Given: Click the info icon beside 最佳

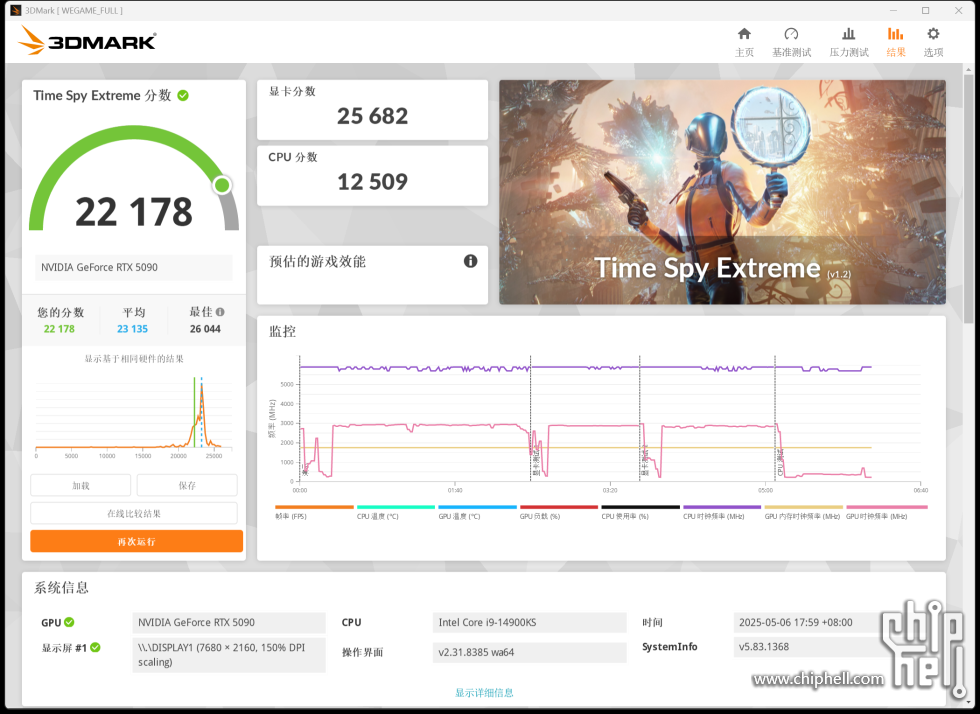Looking at the screenshot, I should point(220,311).
